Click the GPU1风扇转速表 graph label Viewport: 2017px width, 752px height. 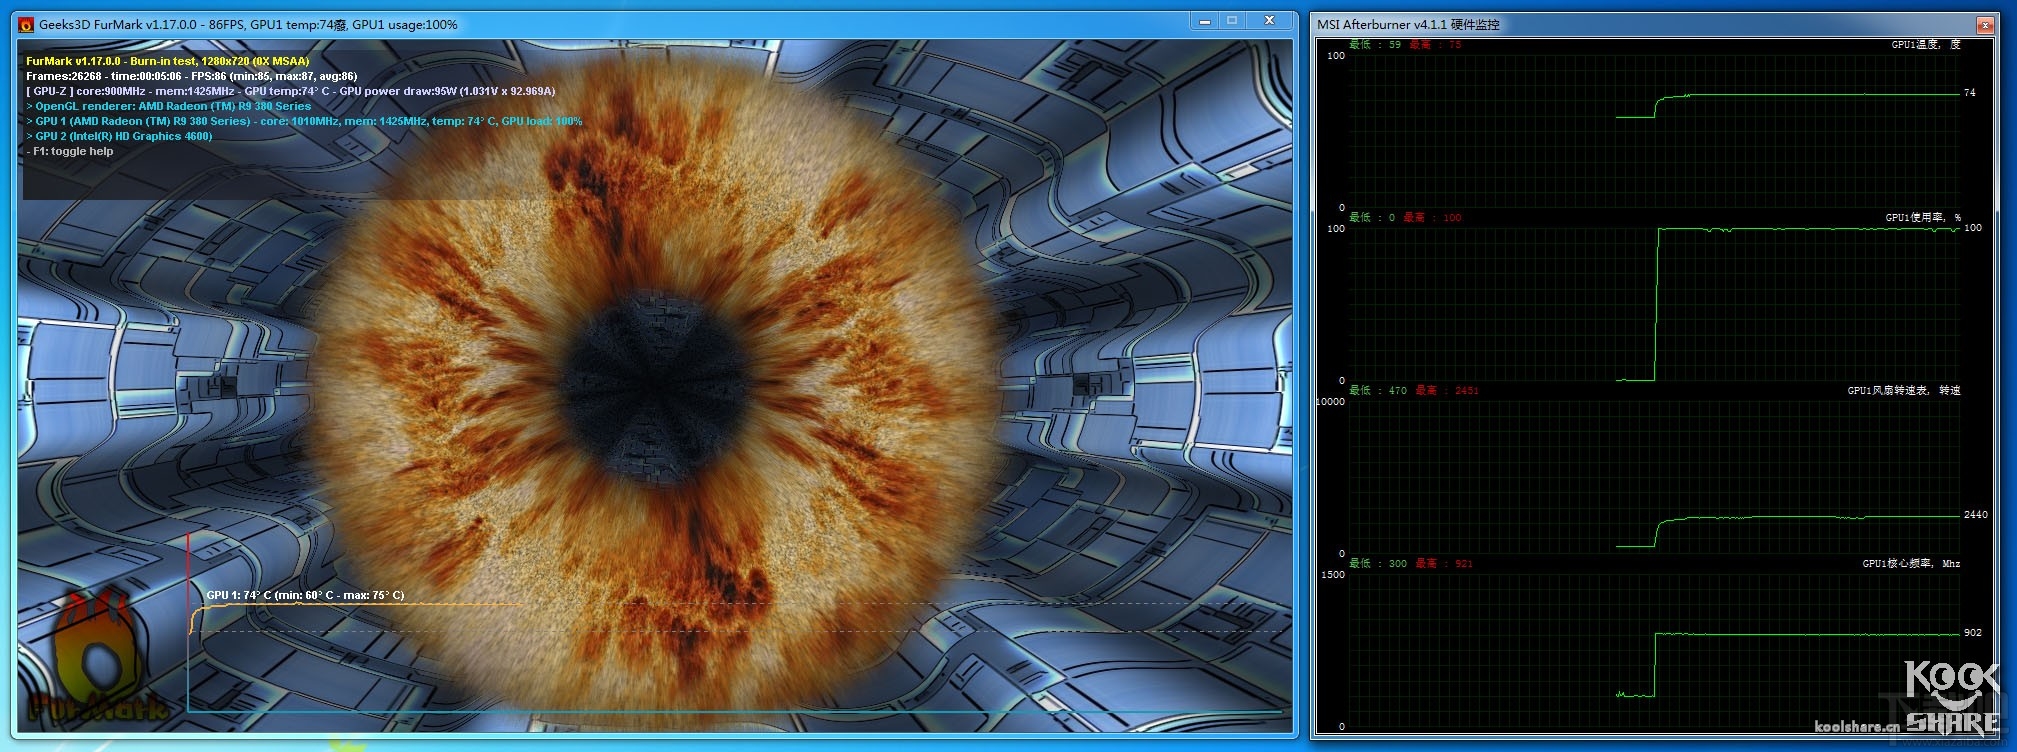click(x=1904, y=390)
